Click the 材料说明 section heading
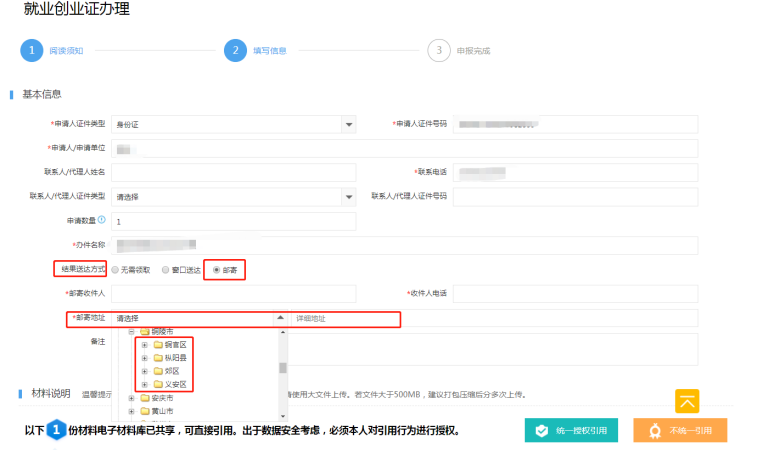Screen dimensions: 758x451 (51, 393)
